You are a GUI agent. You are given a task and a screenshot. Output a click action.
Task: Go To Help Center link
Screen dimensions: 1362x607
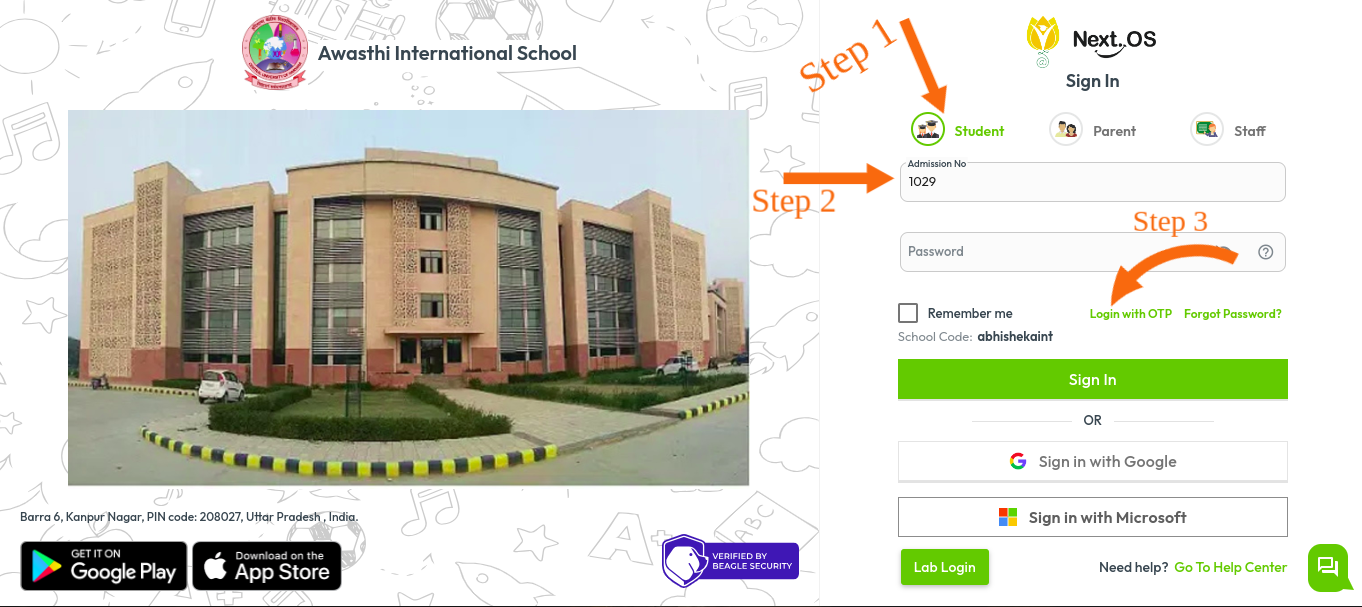[1230, 567]
